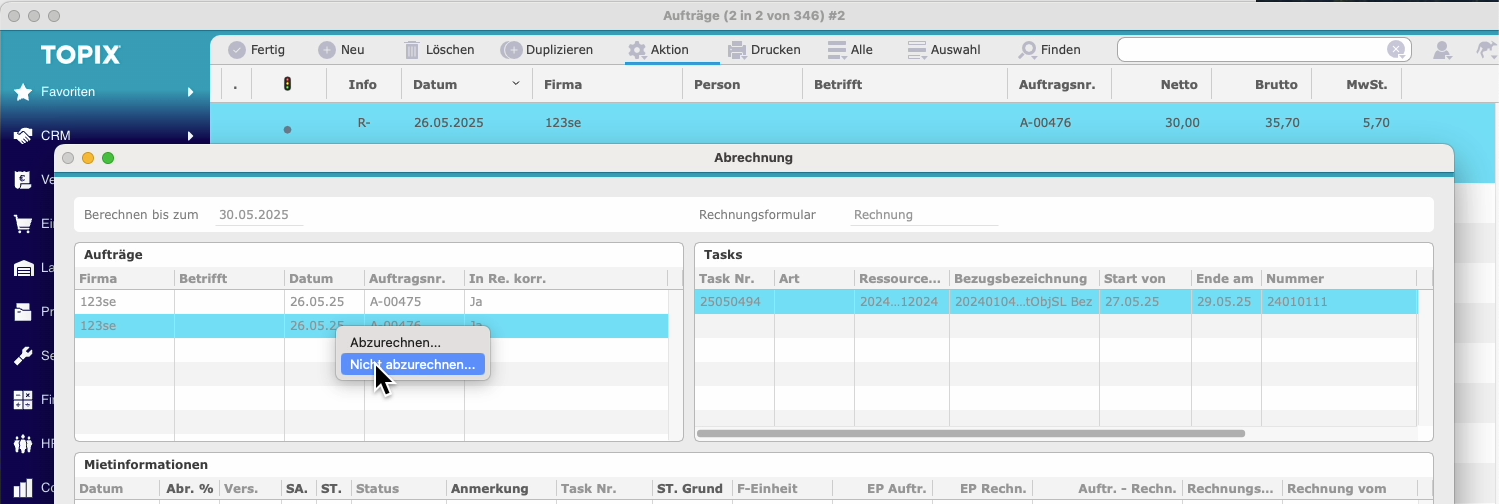The image size is (1499, 504).
Task: Select task 25050494 in Tasks table
Action: click(1056, 302)
